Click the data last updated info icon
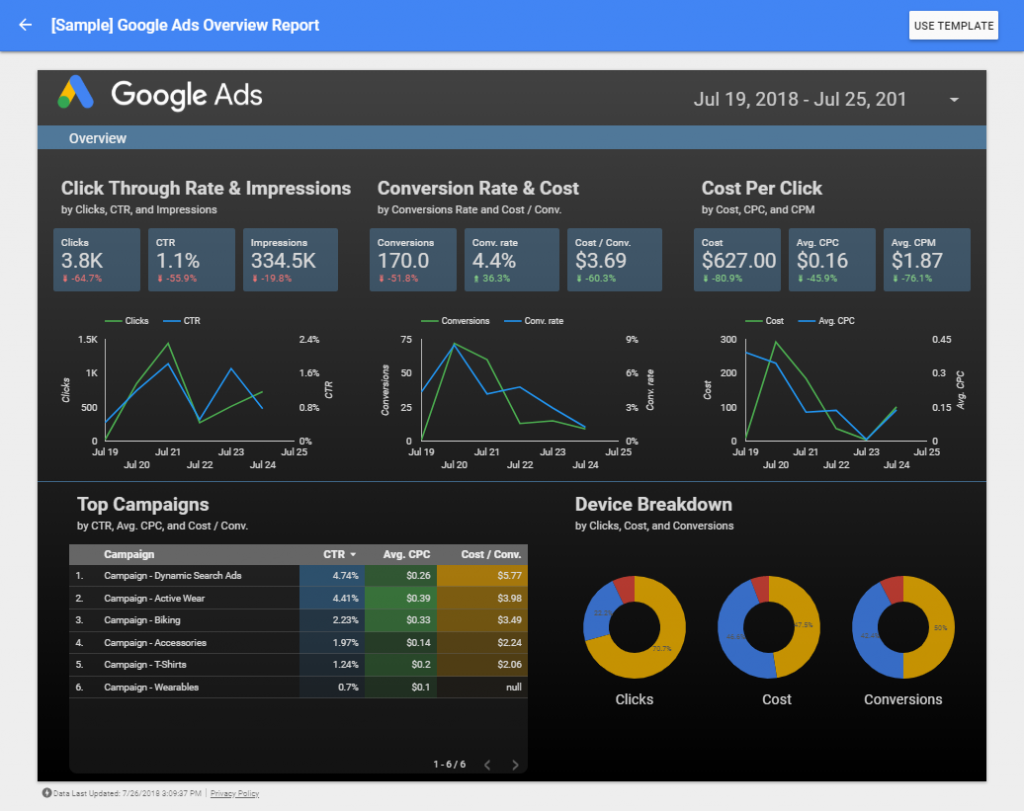The image size is (1024, 811). click(x=46, y=793)
